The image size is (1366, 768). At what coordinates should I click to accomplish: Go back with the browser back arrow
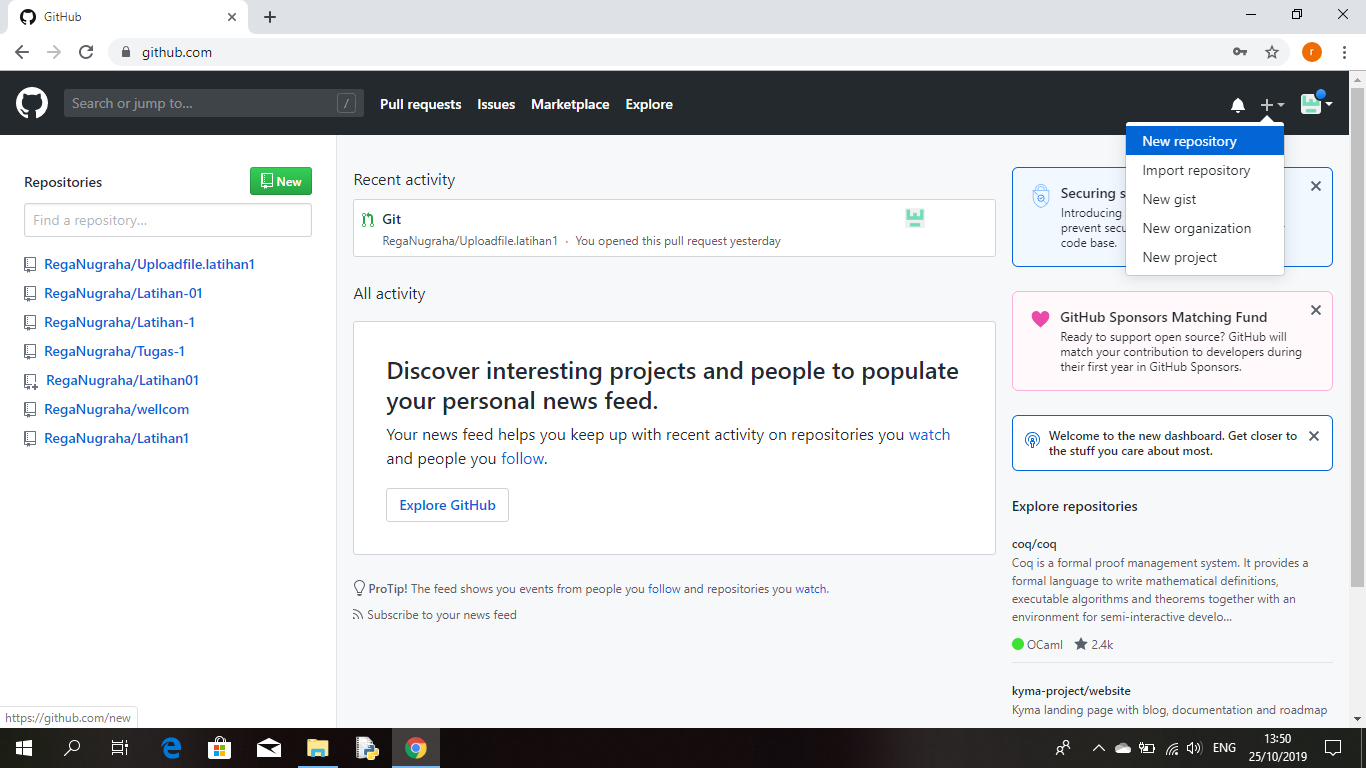click(x=22, y=52)
